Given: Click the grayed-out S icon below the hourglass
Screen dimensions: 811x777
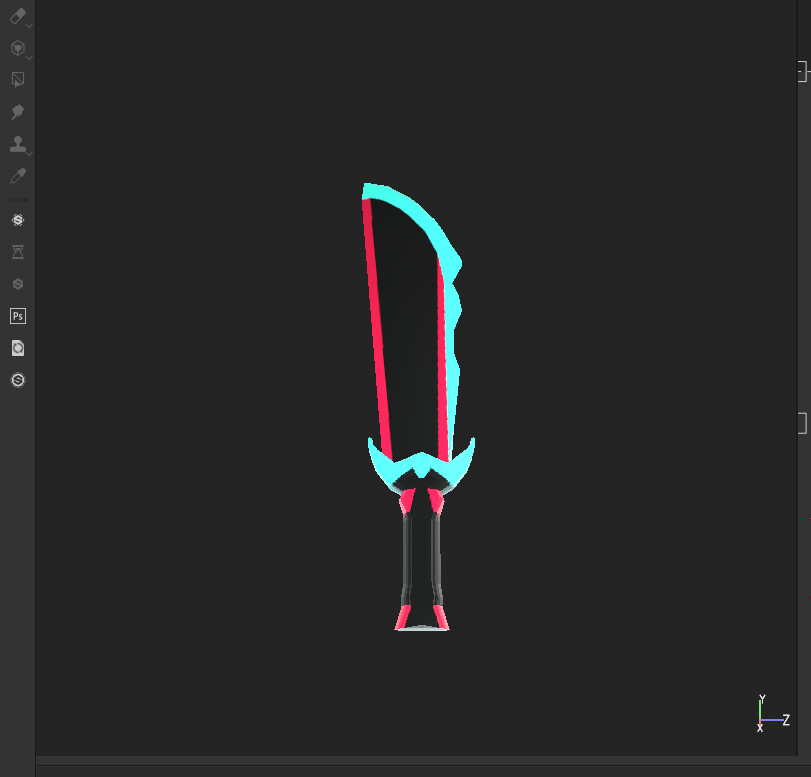Looking at the screenshot, I should [17, 284].
